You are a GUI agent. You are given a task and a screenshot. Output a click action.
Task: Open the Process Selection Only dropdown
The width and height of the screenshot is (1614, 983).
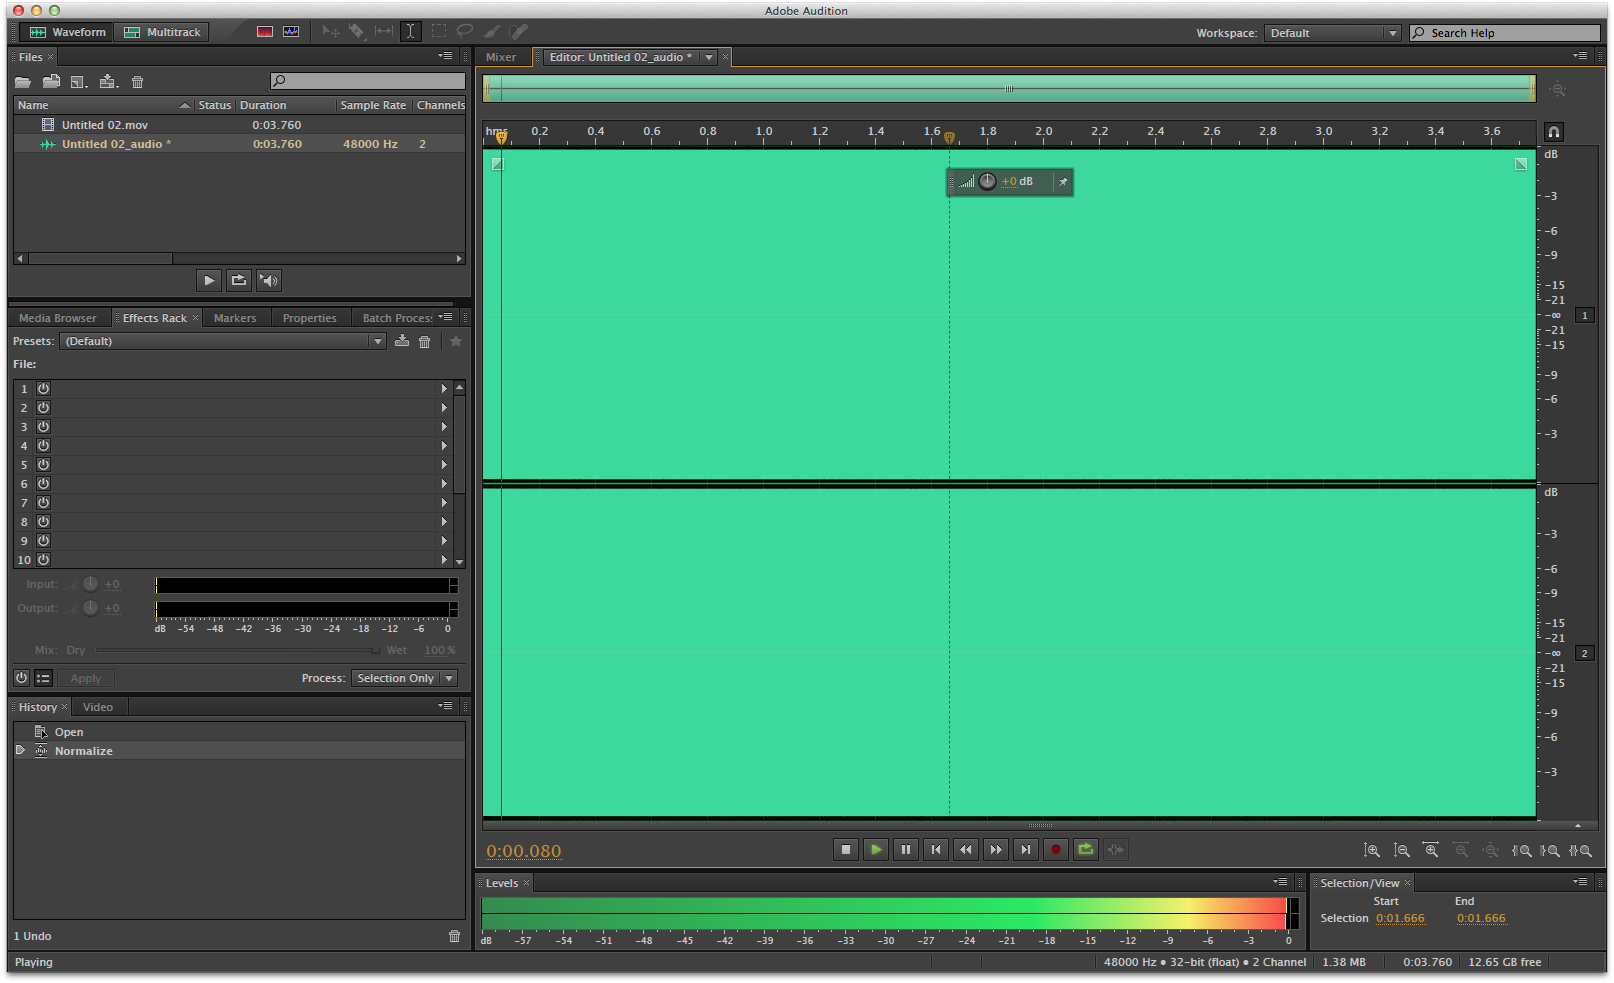coord(404,678)
